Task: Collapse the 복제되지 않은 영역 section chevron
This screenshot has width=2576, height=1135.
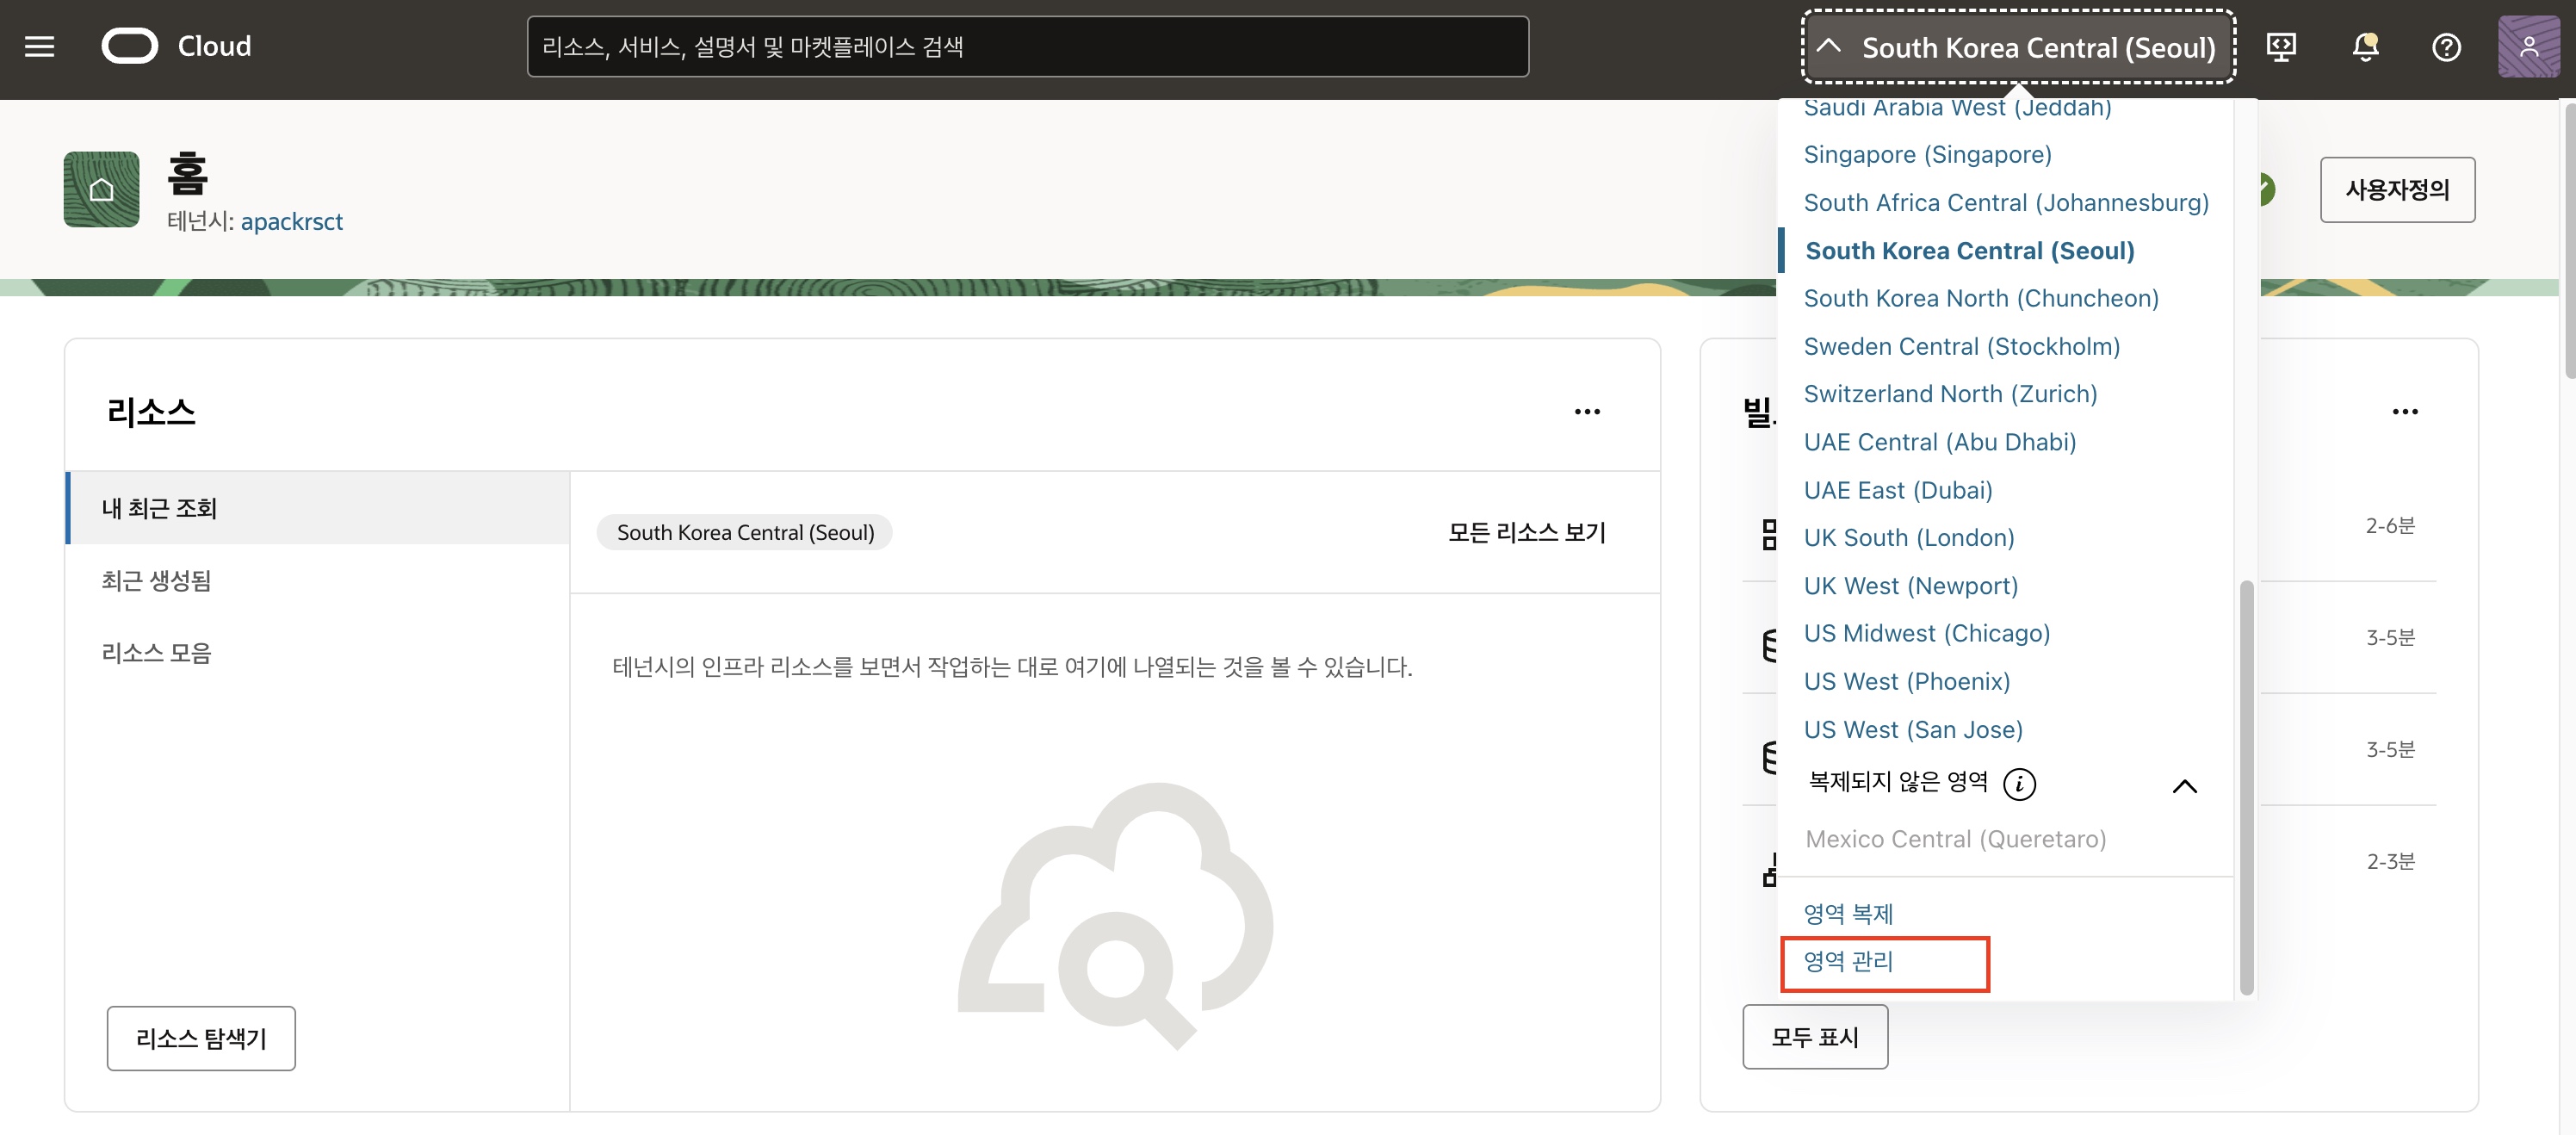Action: [x=2184, y=786]
